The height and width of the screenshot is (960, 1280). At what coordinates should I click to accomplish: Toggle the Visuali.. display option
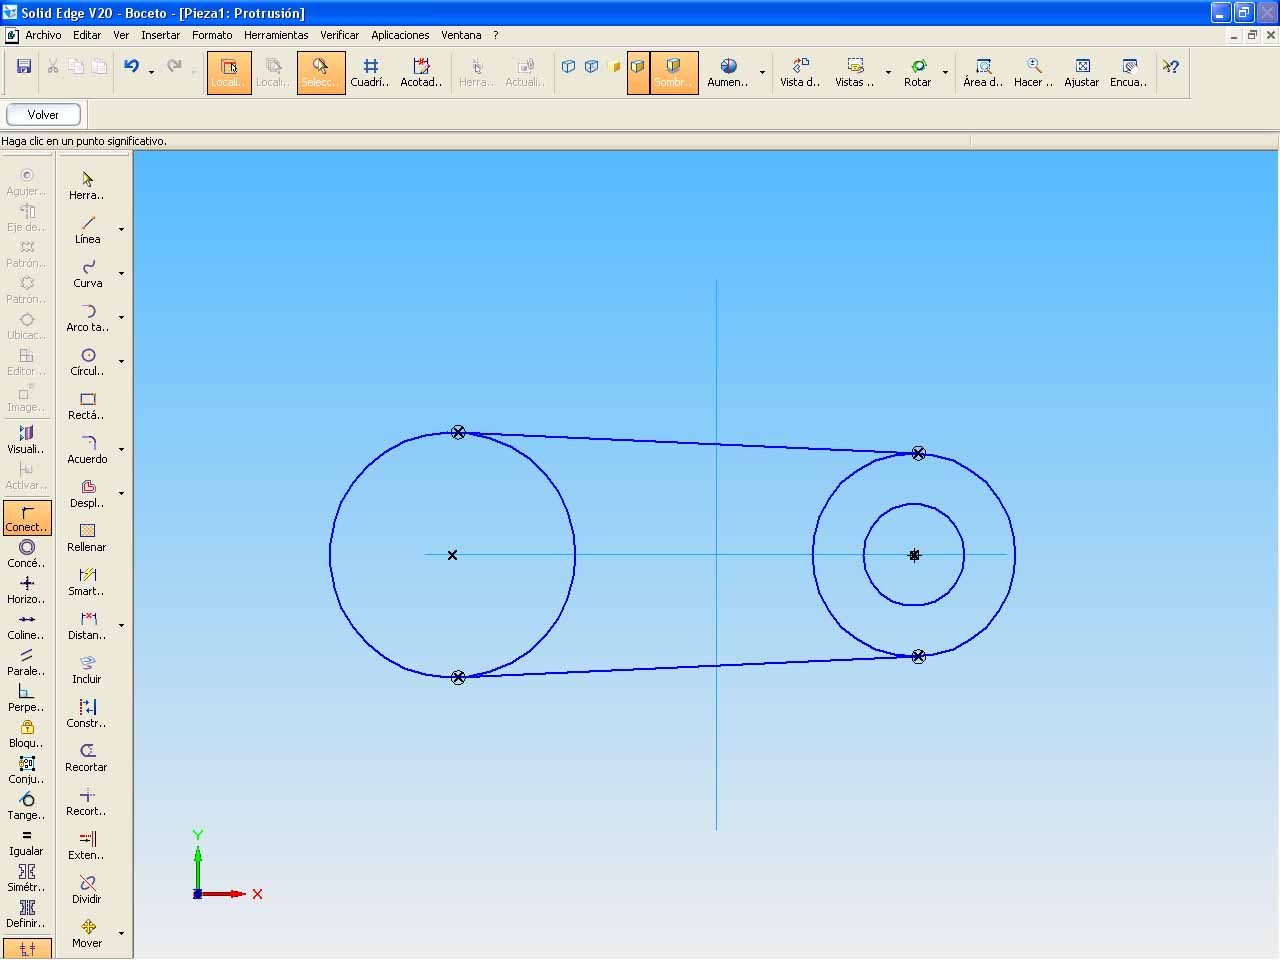[27, 440]
